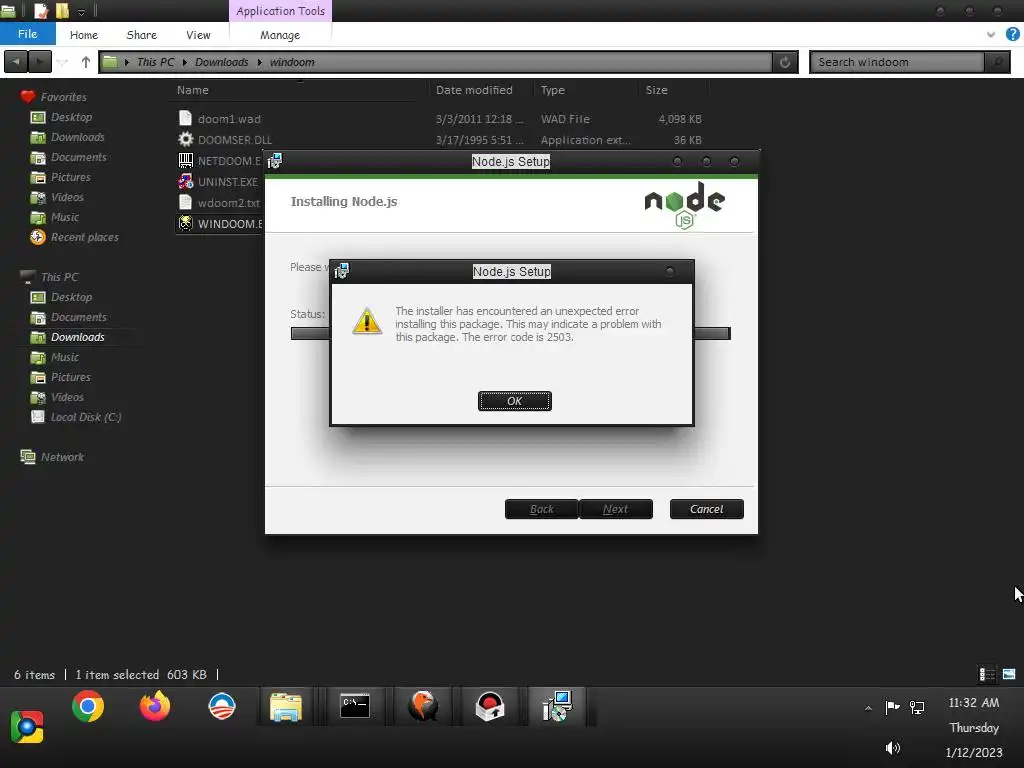The image size is (1024, 768).
Task: Select the NETDOOM executable icon
Action: coord(185,160)
